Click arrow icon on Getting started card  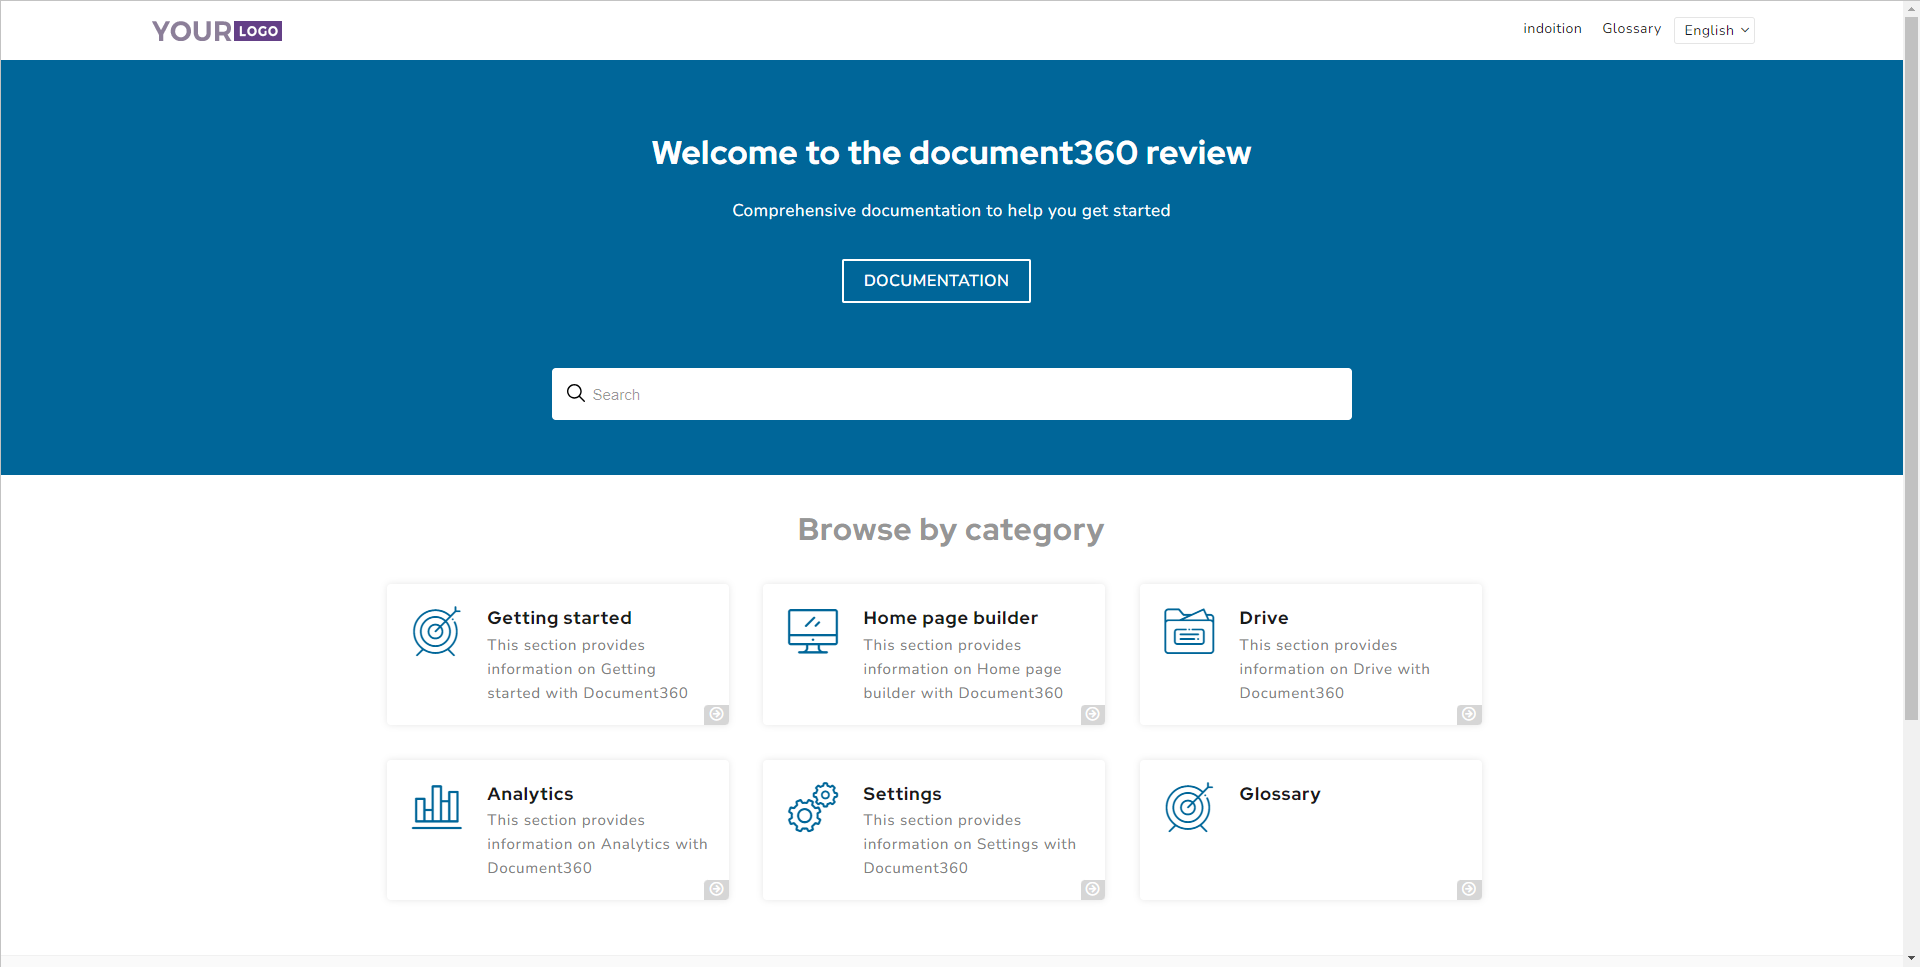click(716, 714)
